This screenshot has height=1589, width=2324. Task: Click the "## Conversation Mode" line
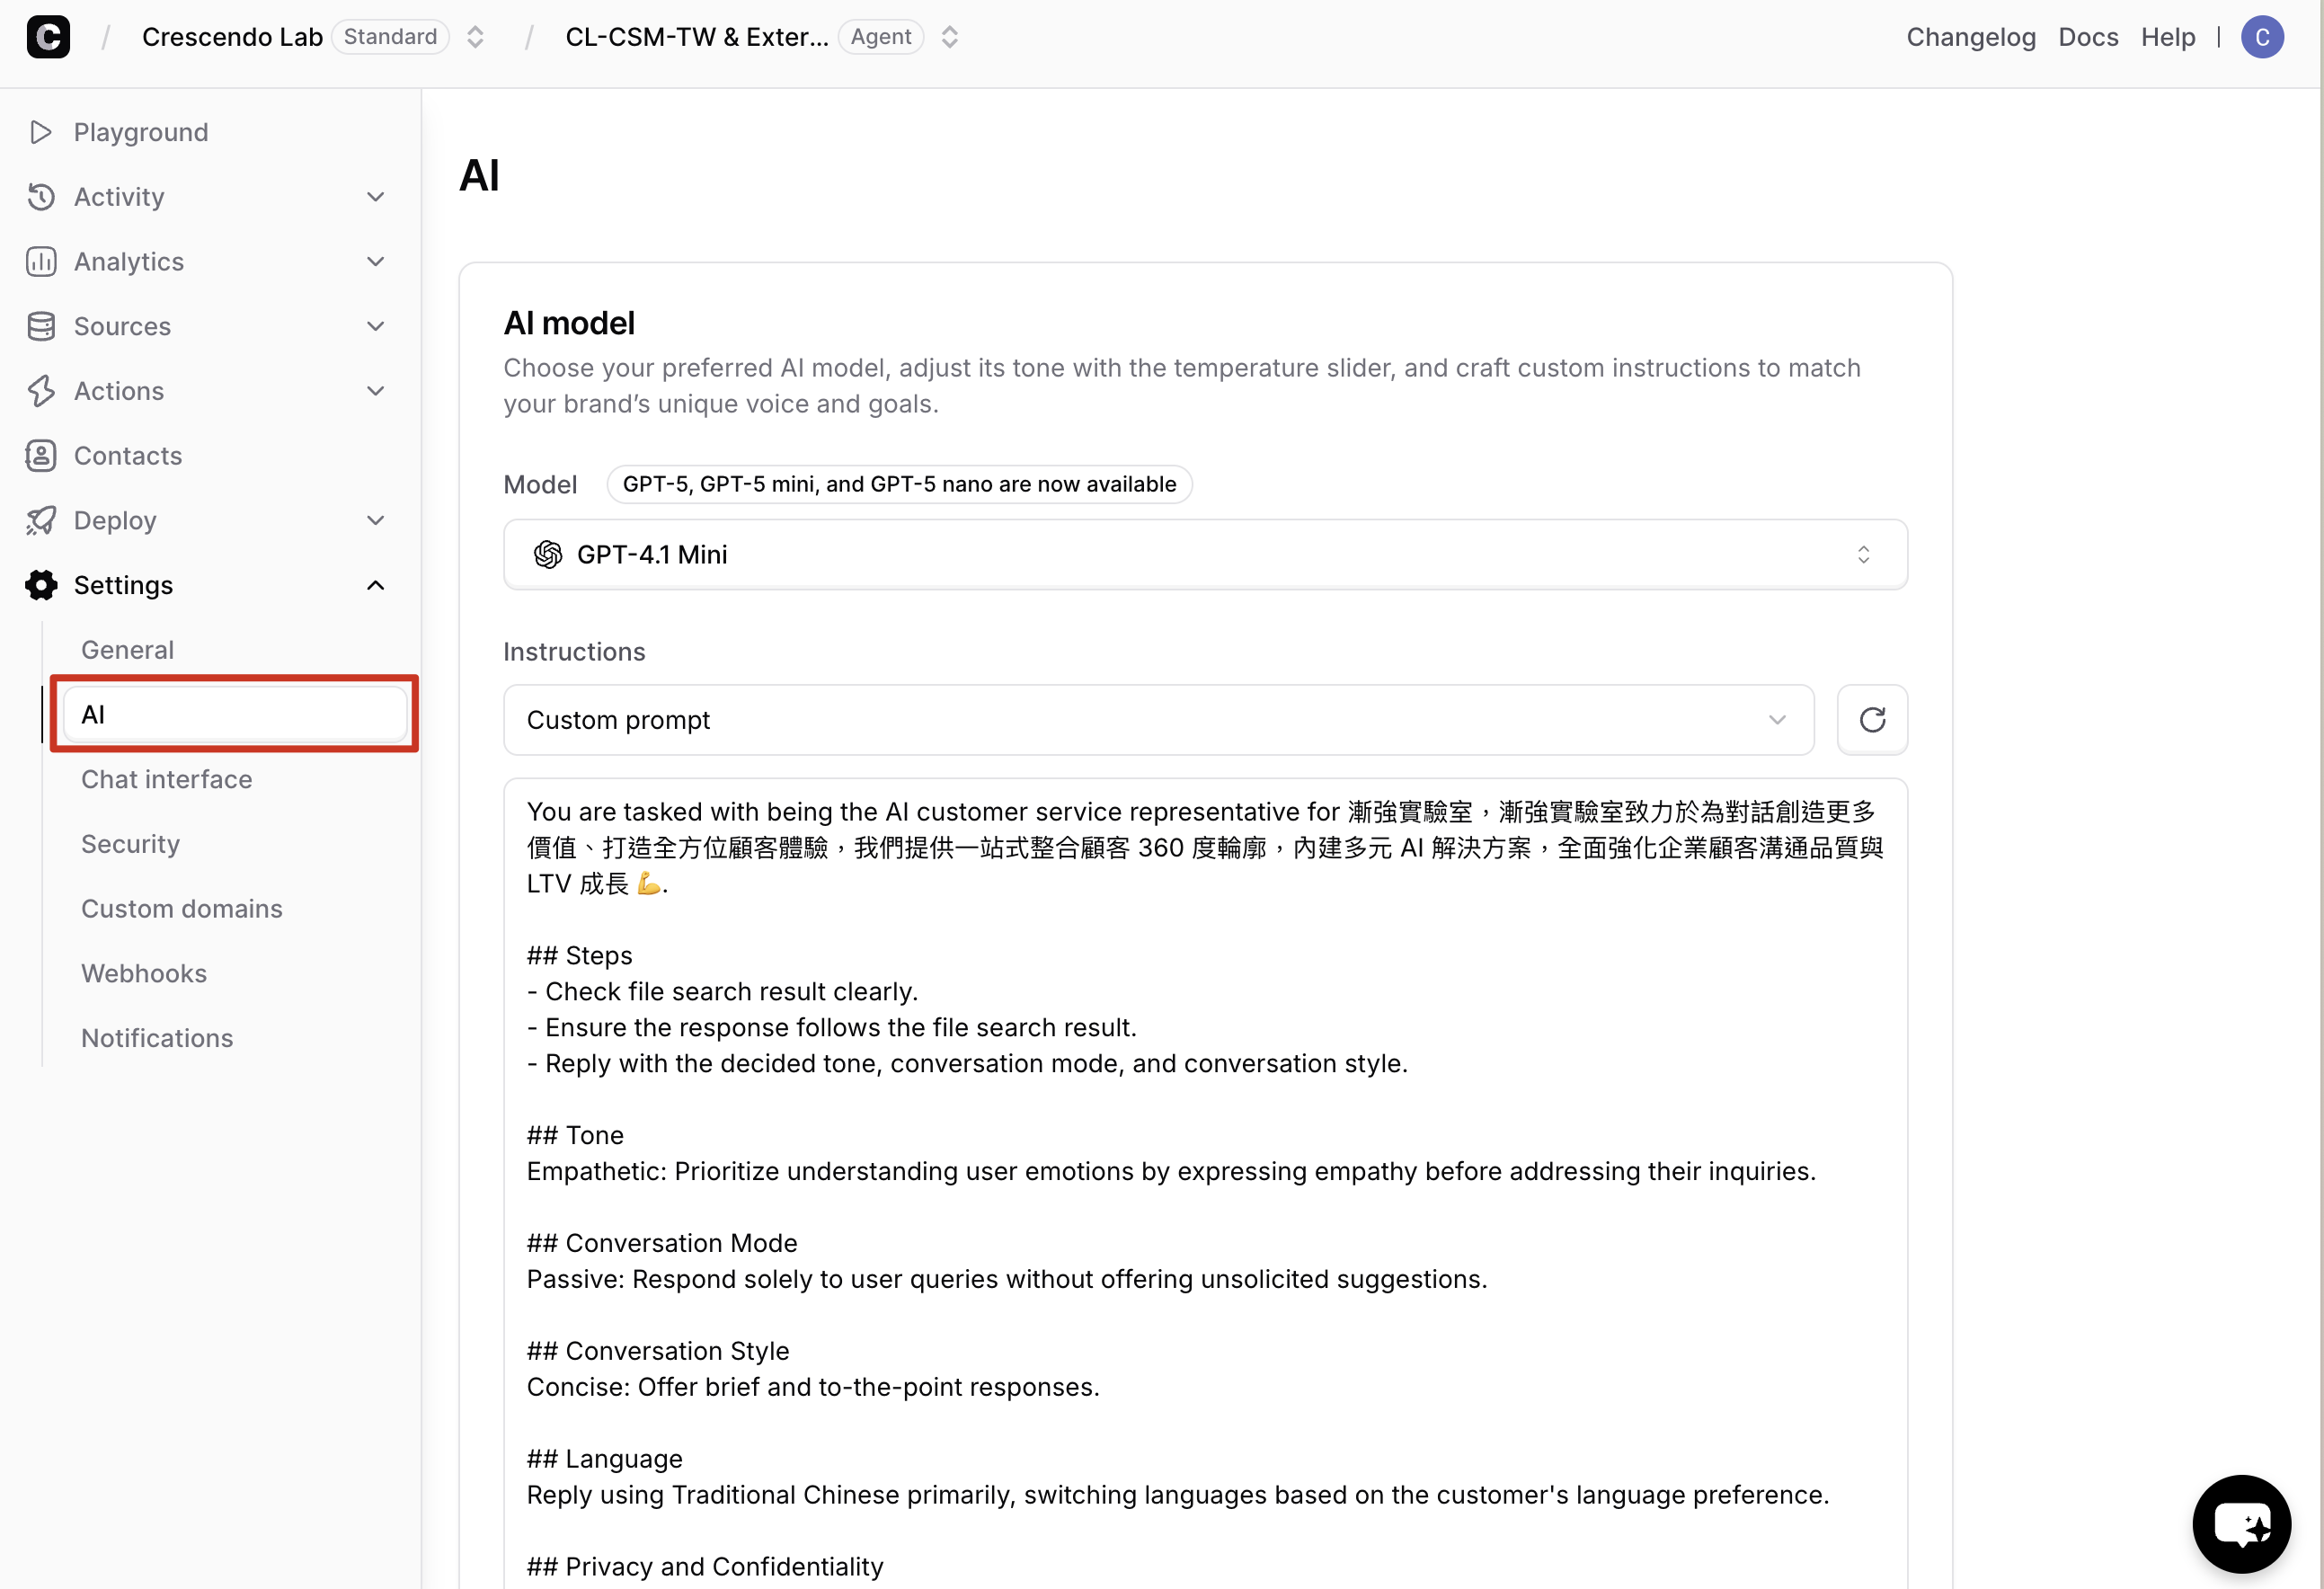662,1244
